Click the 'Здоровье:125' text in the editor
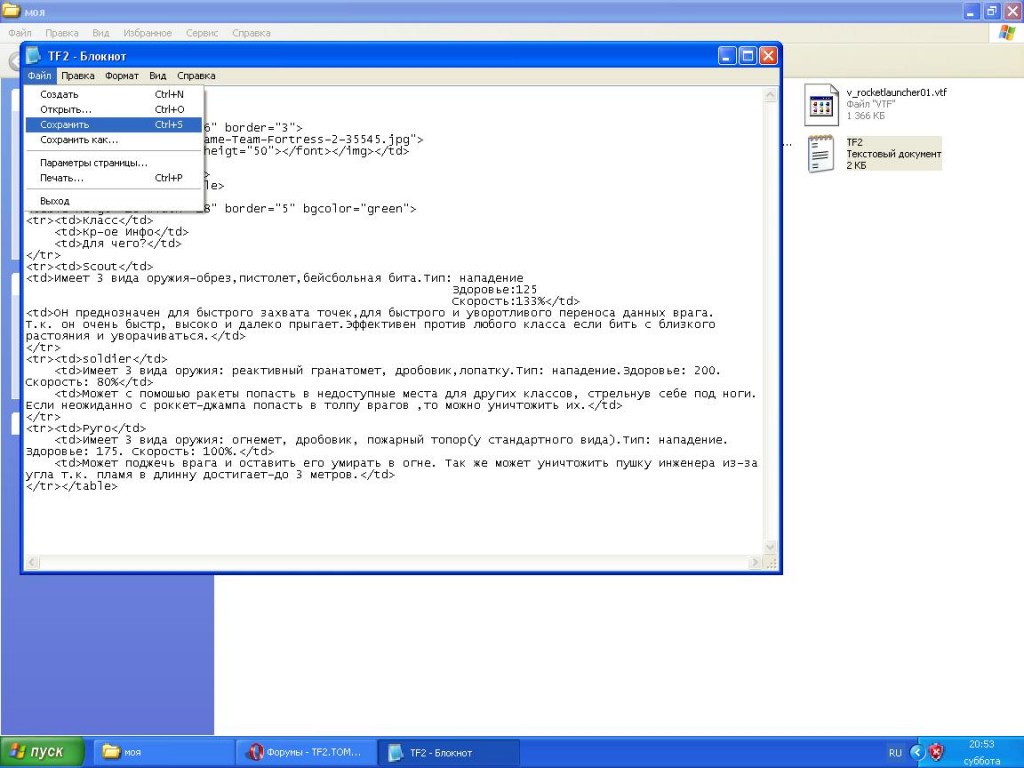Image resolution: width=1024 pixels, height=768 pixels. click(x=494, y=289)
